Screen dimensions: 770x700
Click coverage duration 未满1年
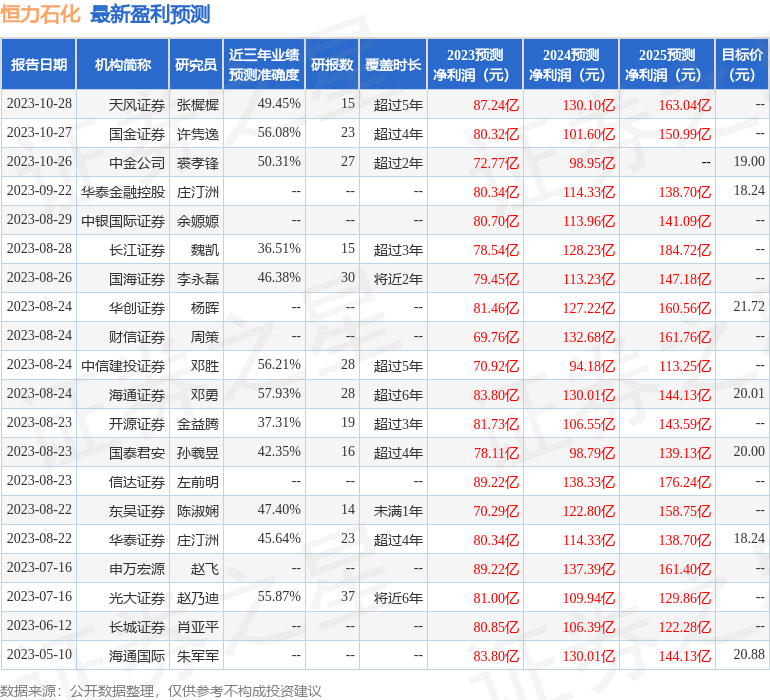point(398,510)
